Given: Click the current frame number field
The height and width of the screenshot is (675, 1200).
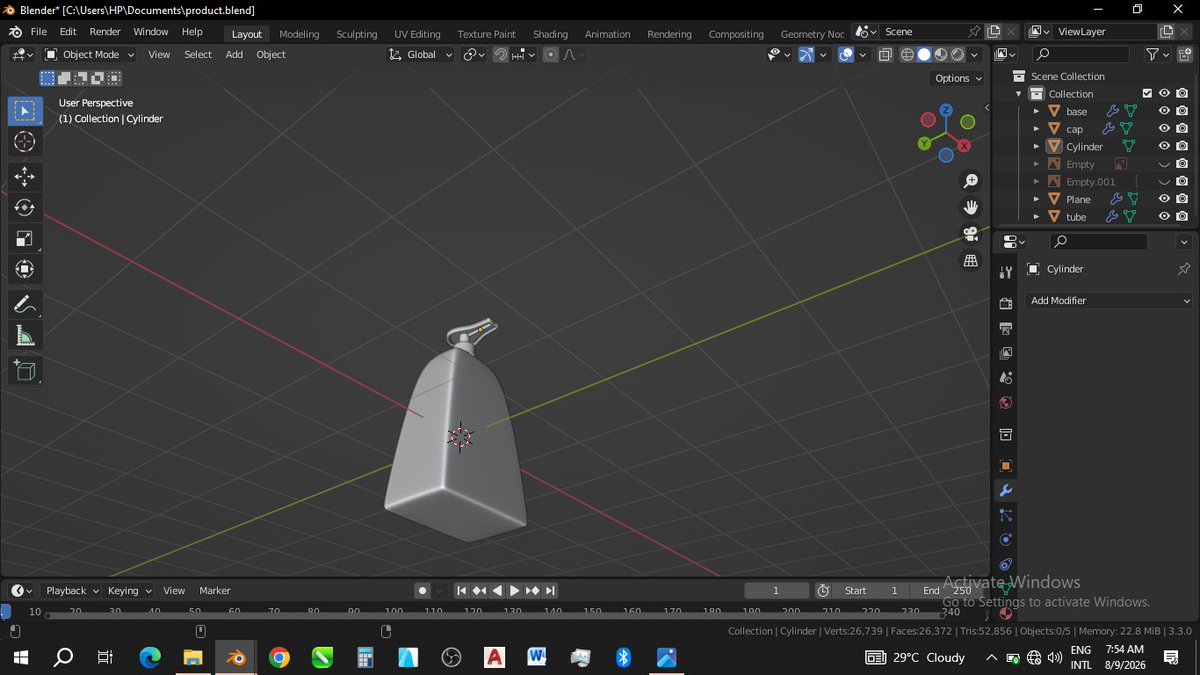Looking at the screenshot, I should click(x=776, y=591).
